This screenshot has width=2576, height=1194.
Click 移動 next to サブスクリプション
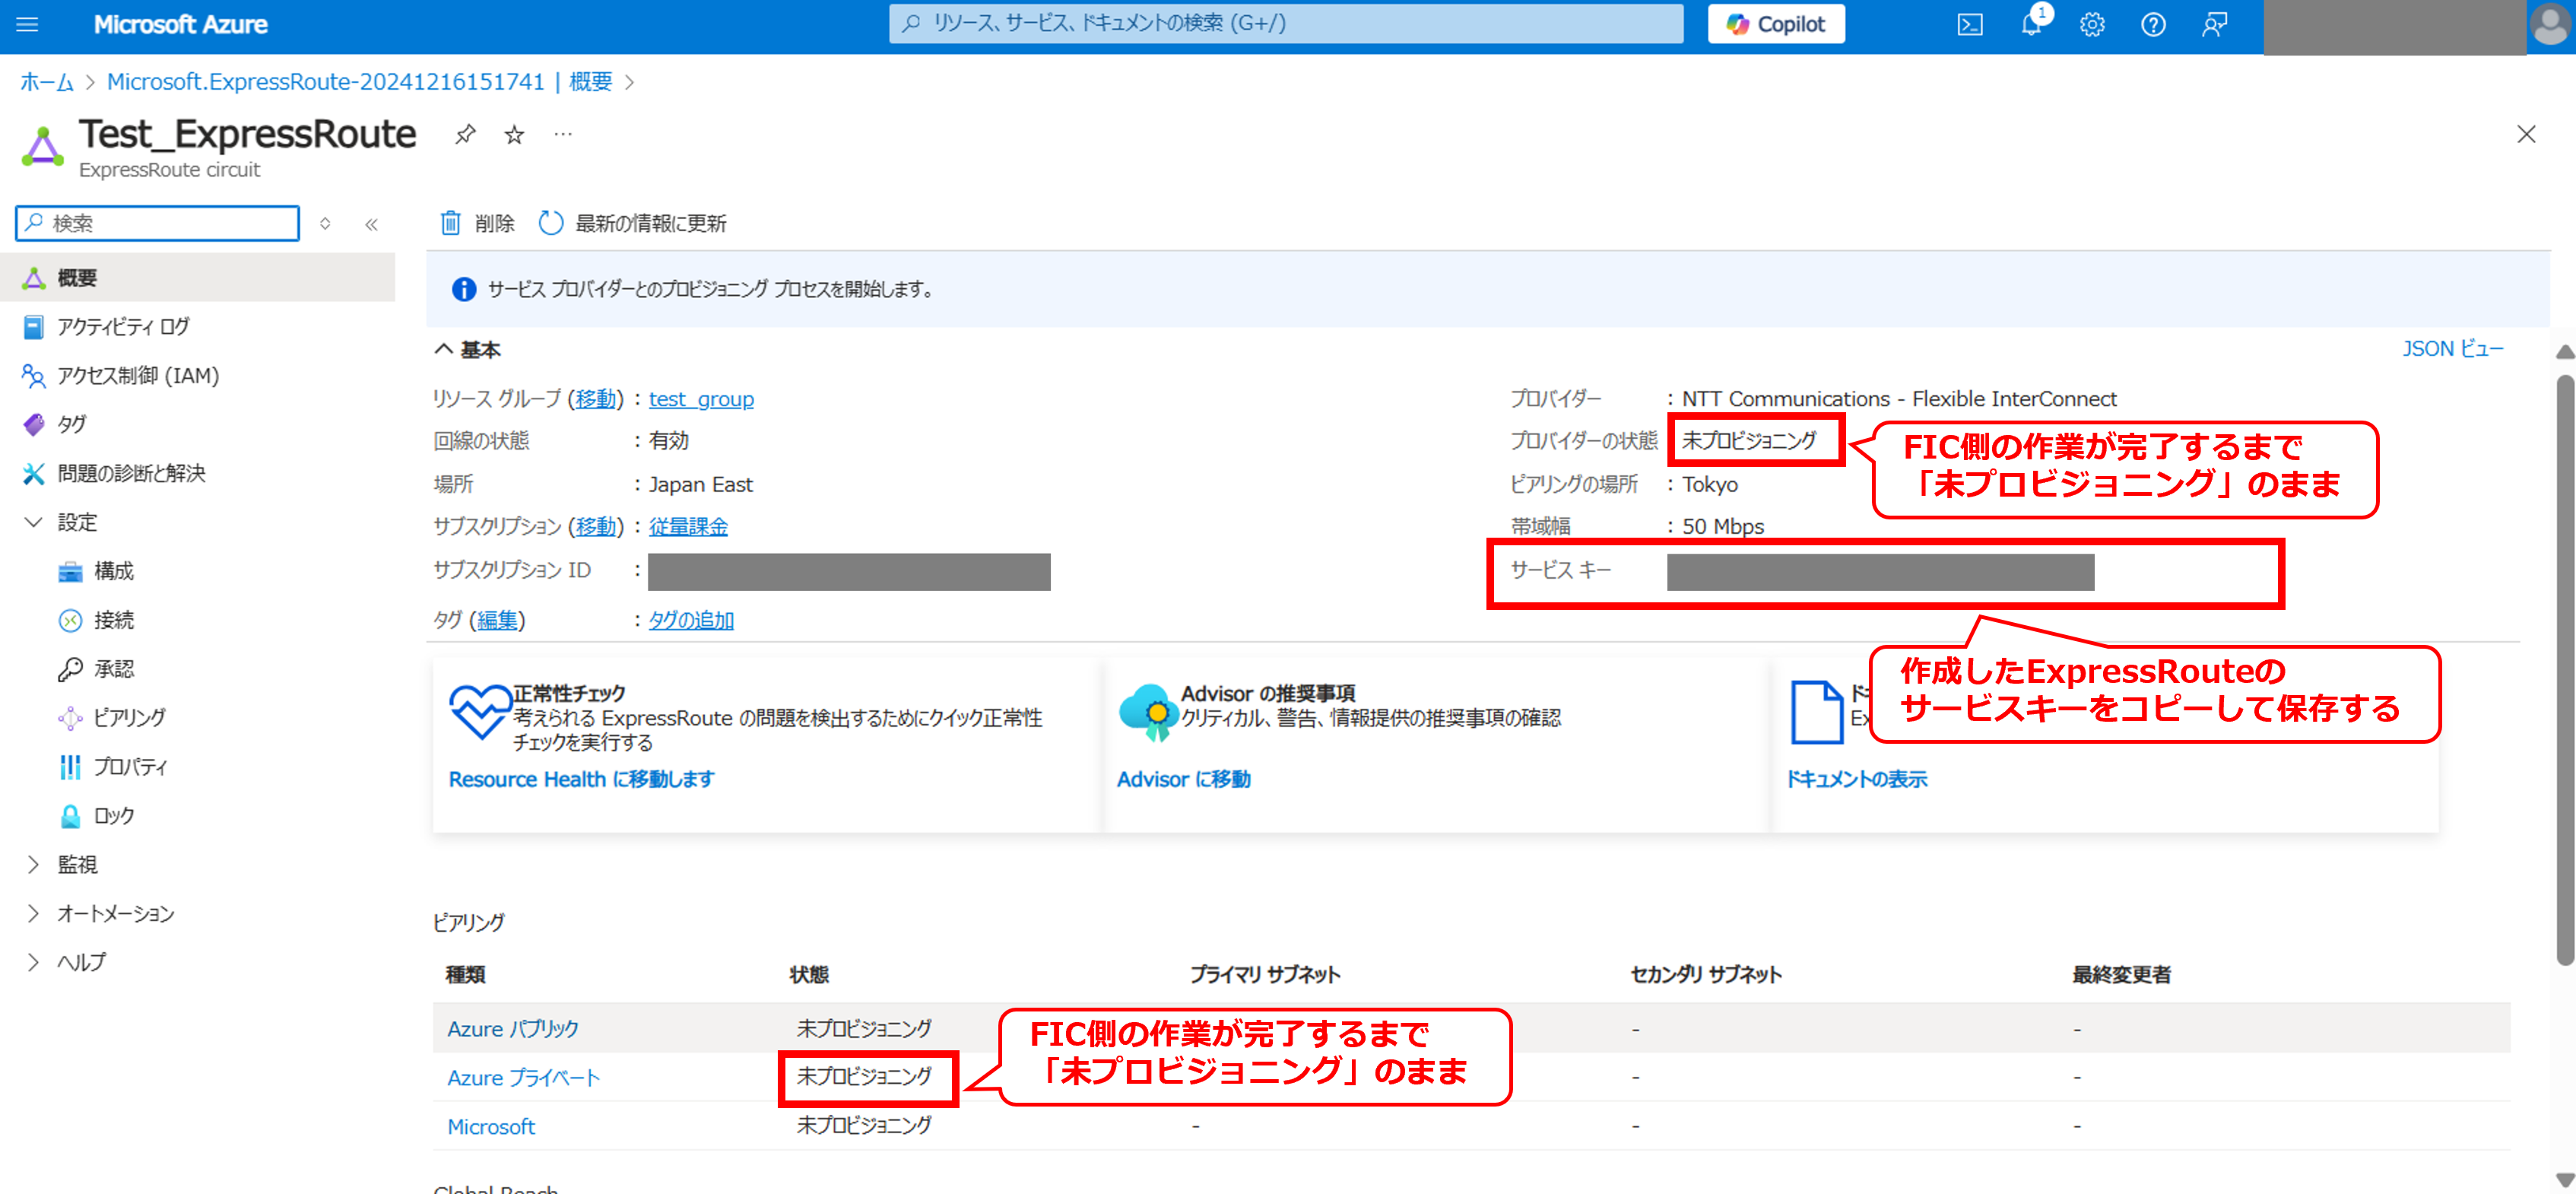pos(595,527)
